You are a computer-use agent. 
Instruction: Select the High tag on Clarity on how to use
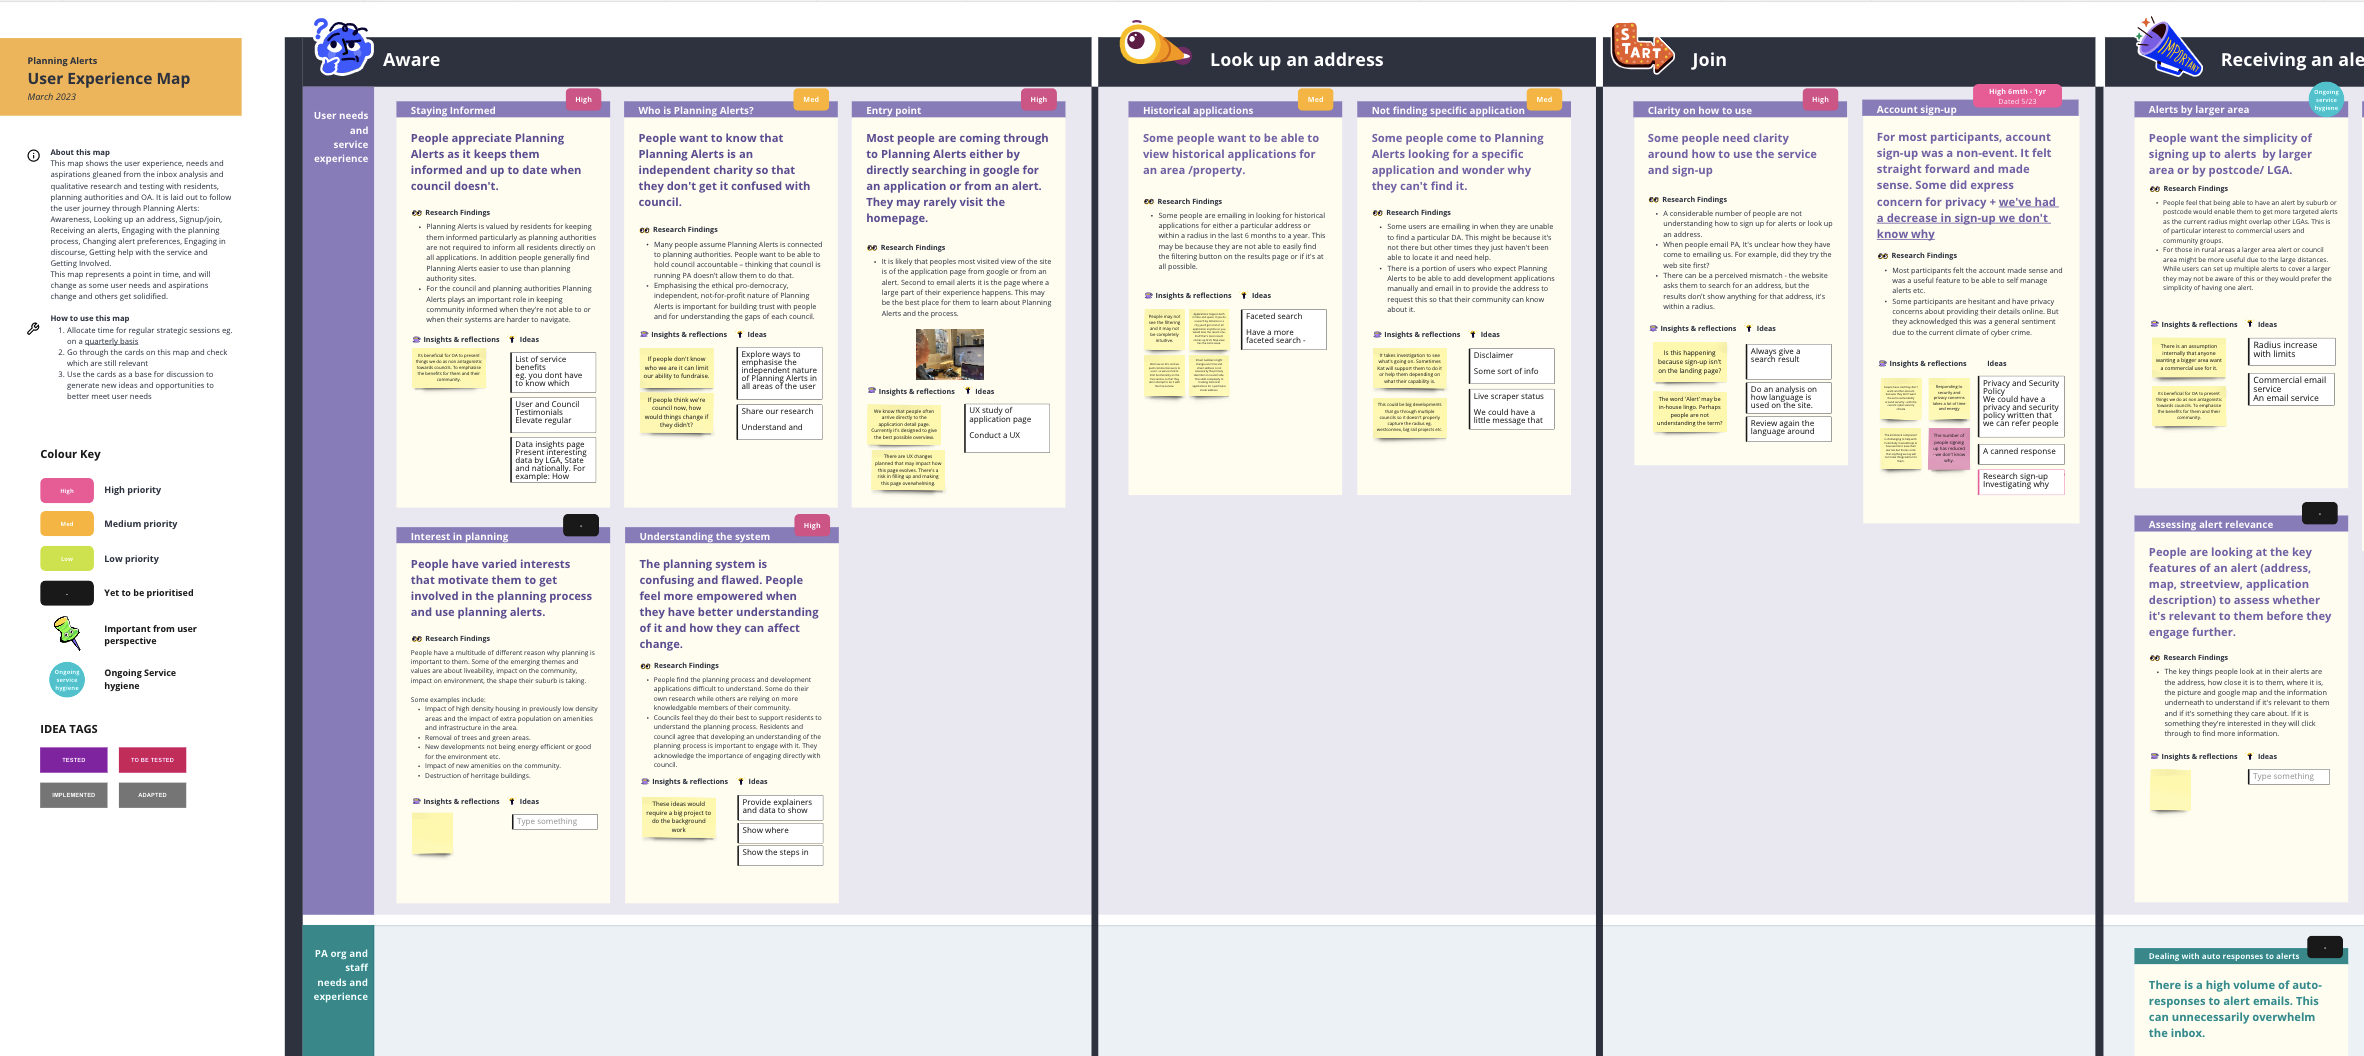[x=1820, y=99]
